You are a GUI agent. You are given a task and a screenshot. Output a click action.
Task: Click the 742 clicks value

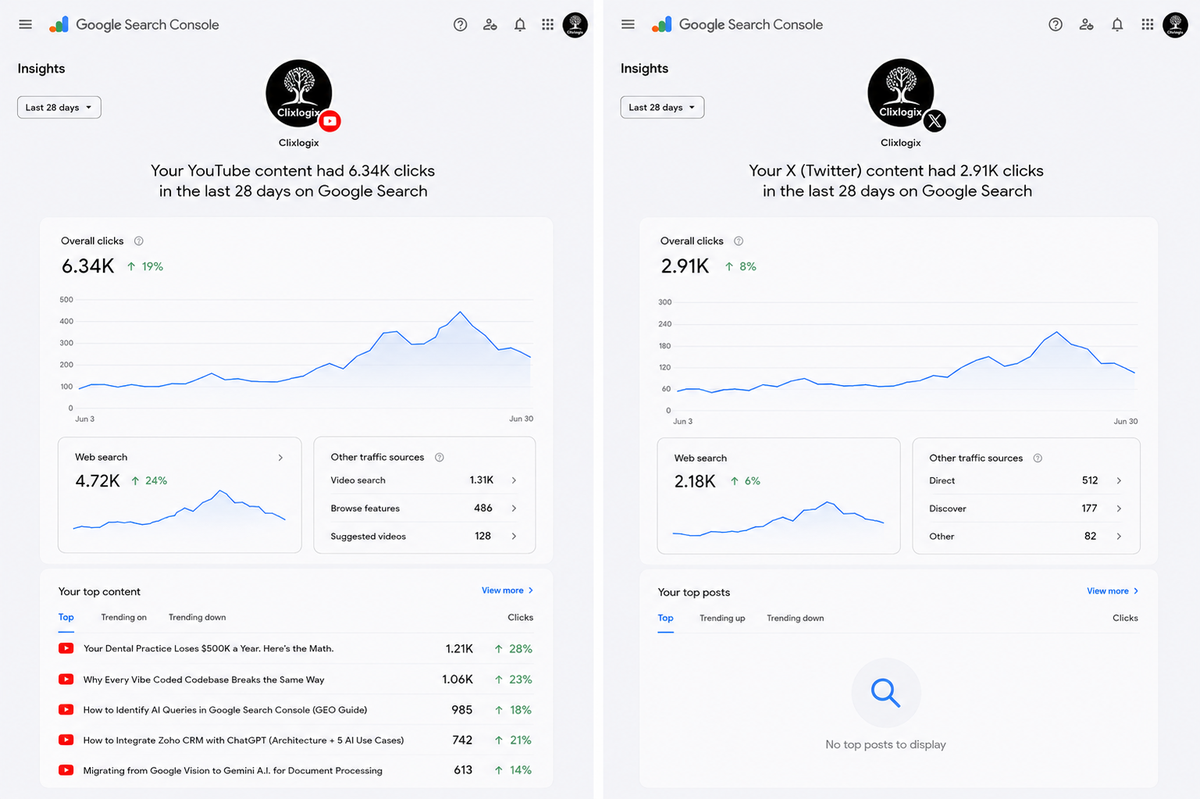(462, 740)
